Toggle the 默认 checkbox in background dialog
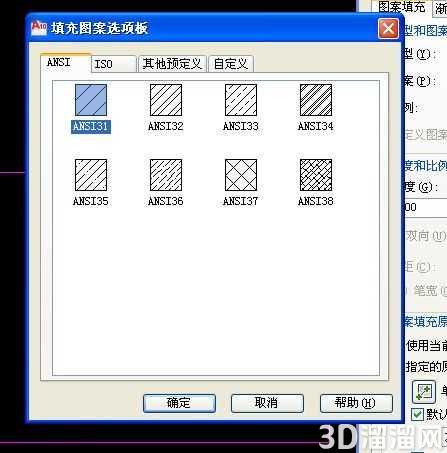The height and width of the screenshot is (453, 447). point(417,414)
